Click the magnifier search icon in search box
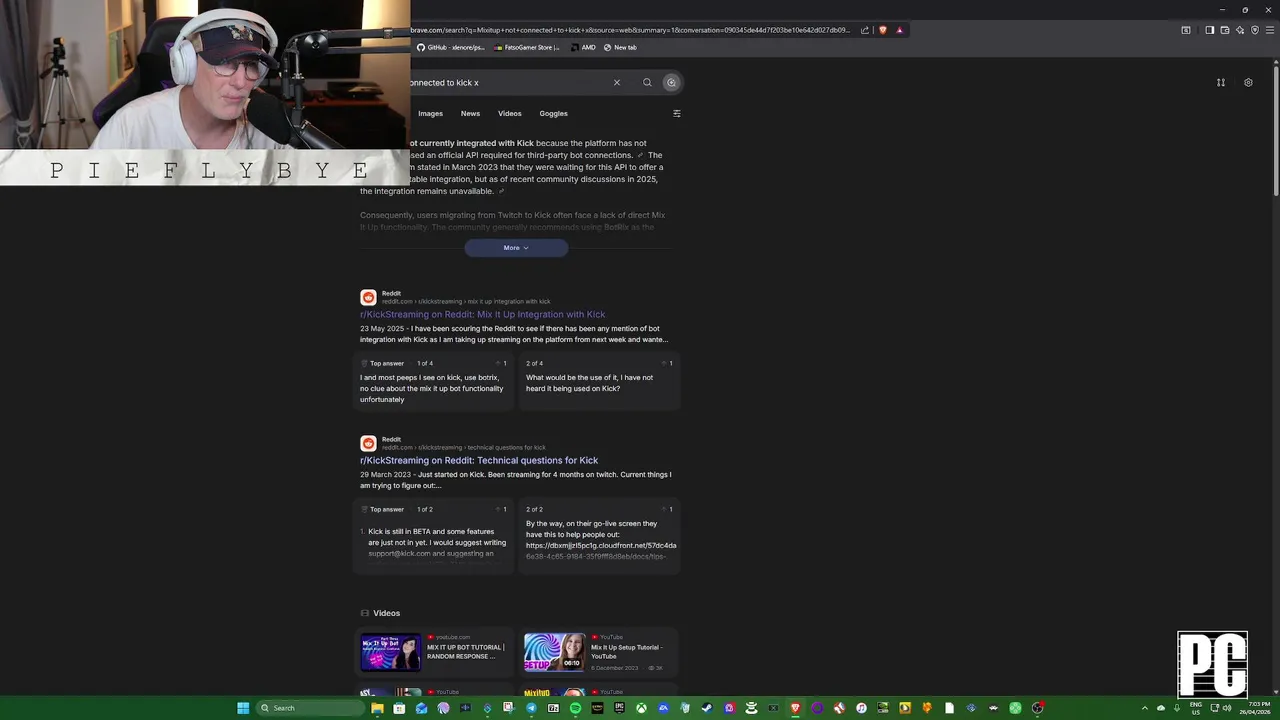This screenshot has width=1280, height=720. click(647, 82)
